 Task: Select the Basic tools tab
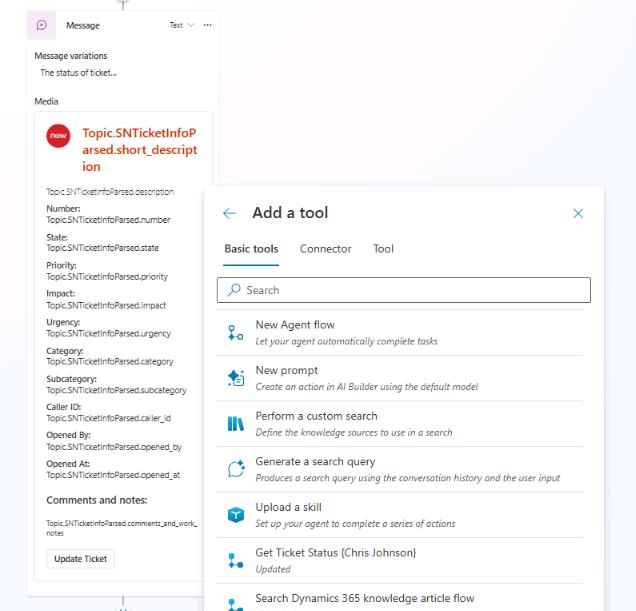(x=251, y=249)
